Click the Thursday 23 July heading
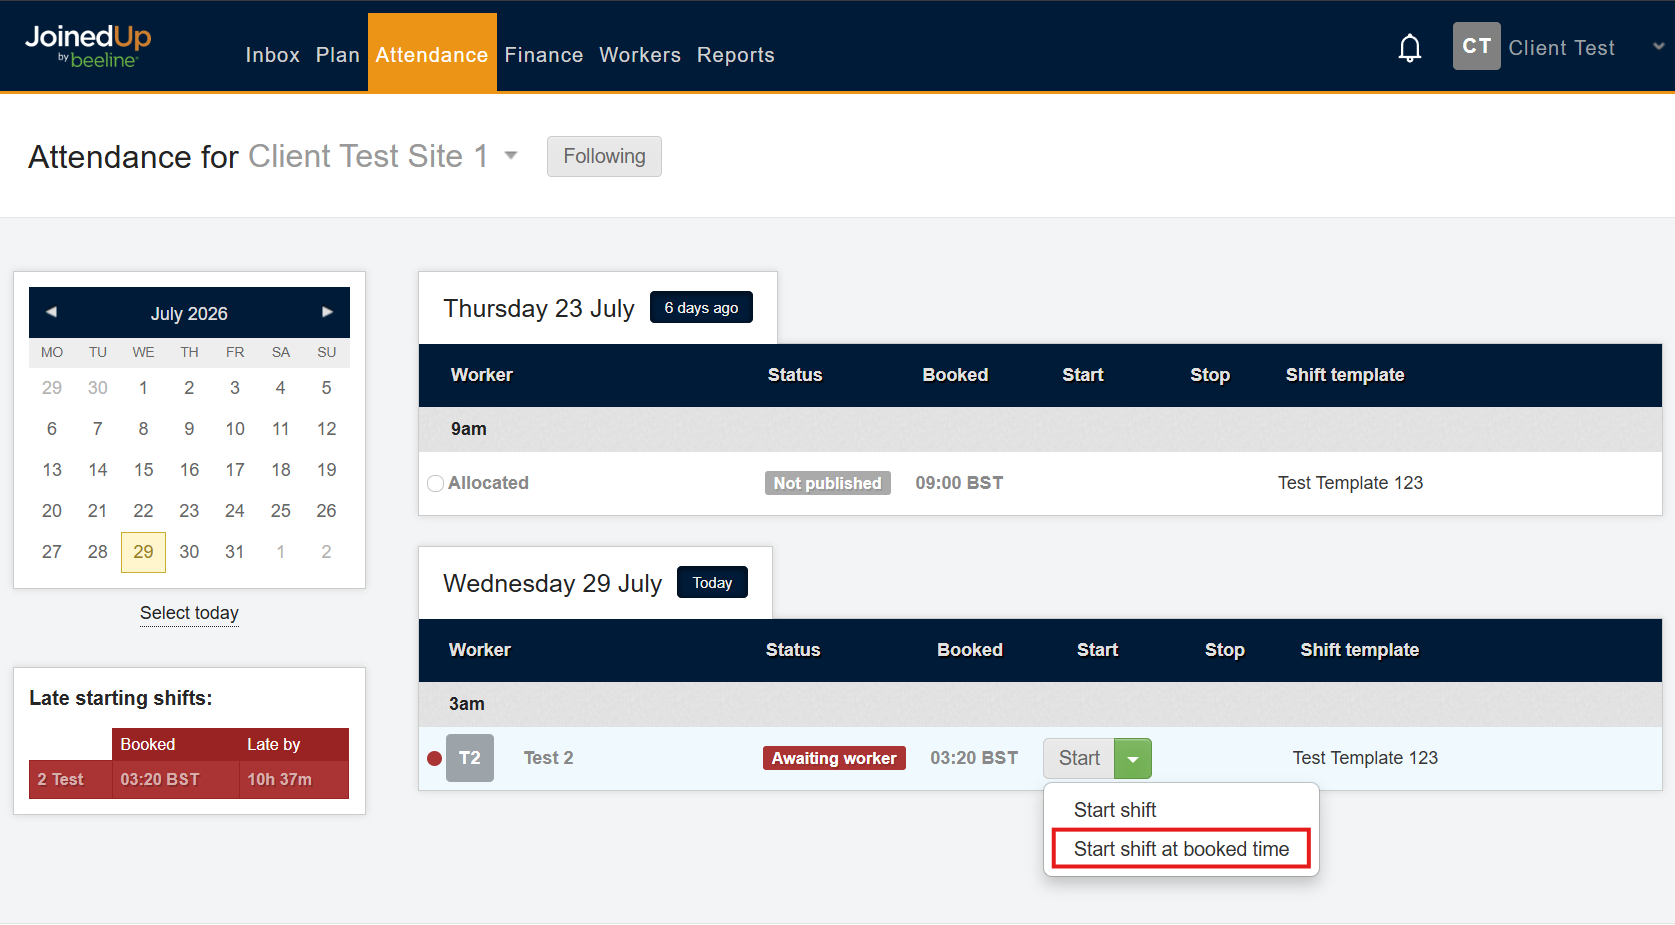The height and width of the screenshot is (925, 1675). tap(539, 308)
